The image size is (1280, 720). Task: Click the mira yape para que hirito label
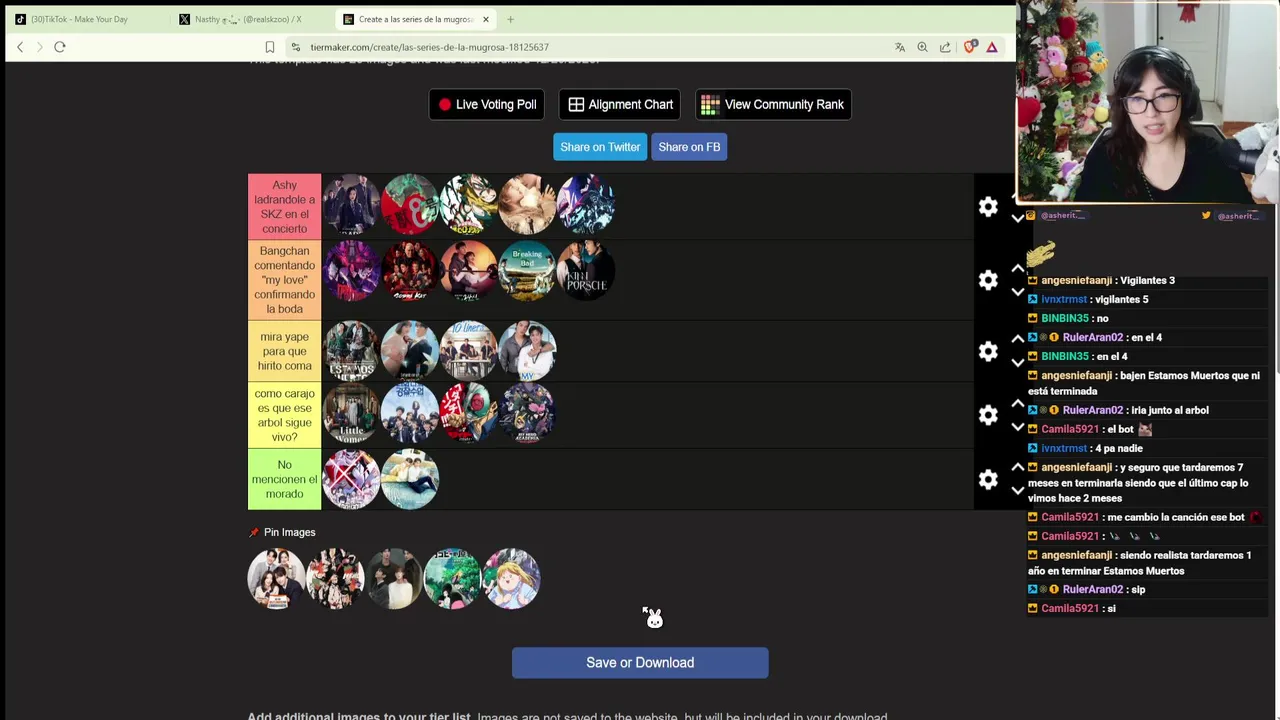tap(285, 351)
